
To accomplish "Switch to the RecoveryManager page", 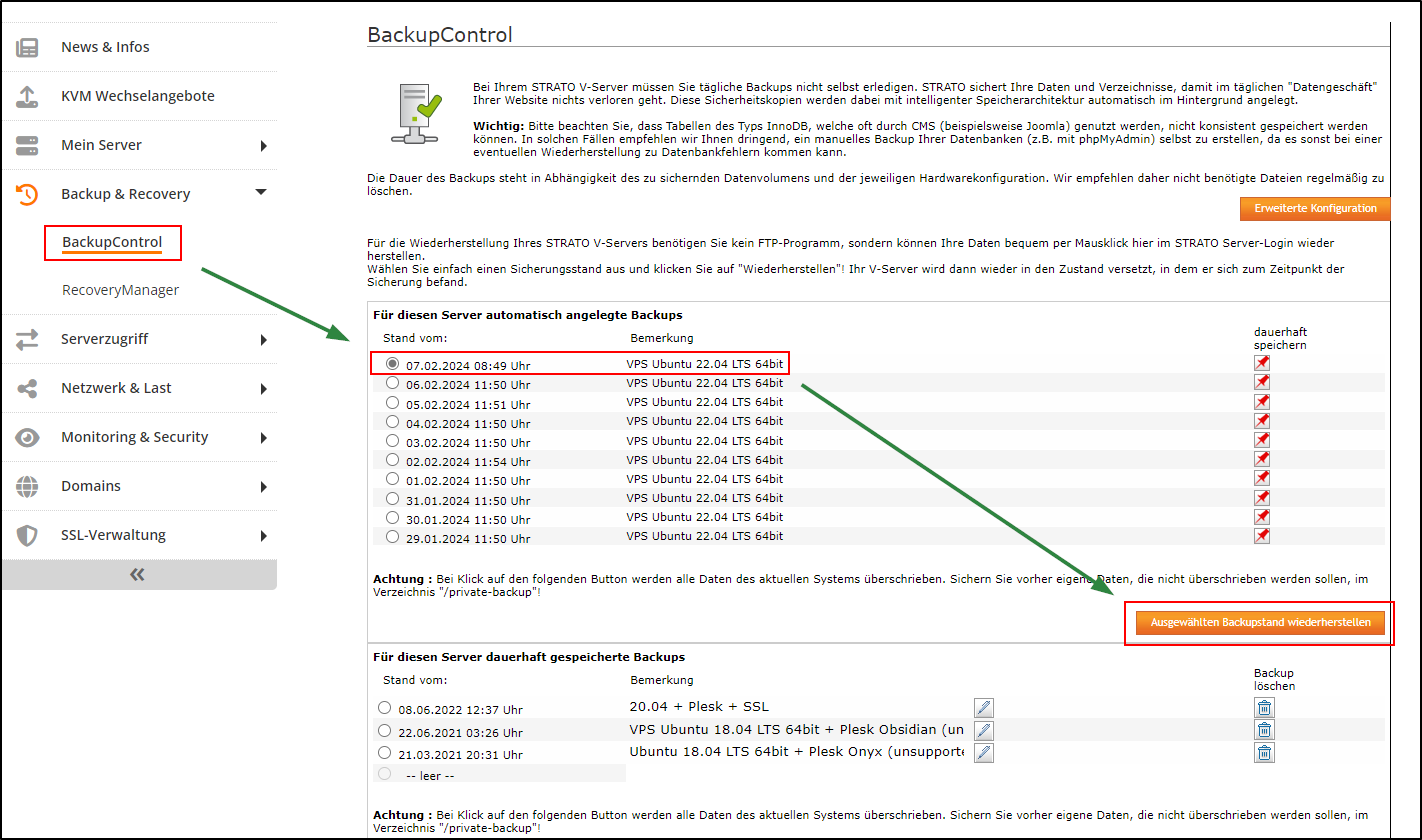I will coord(119,290).
